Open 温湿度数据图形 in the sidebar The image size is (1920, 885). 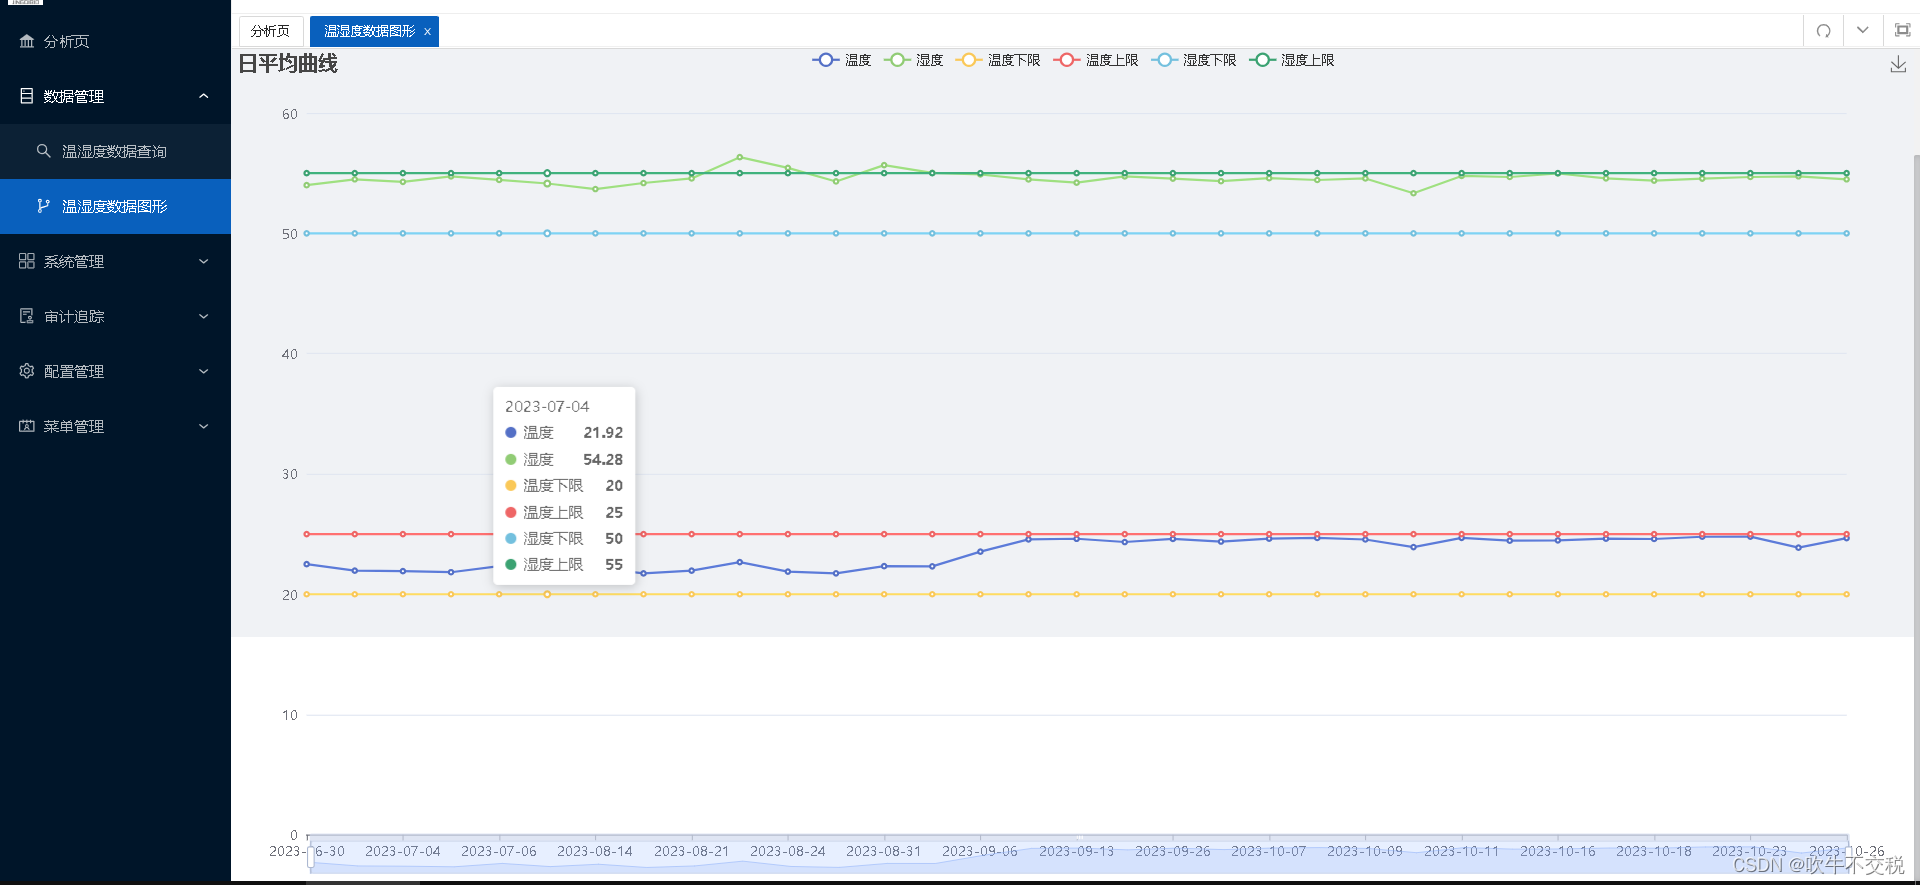pos(115,206)
